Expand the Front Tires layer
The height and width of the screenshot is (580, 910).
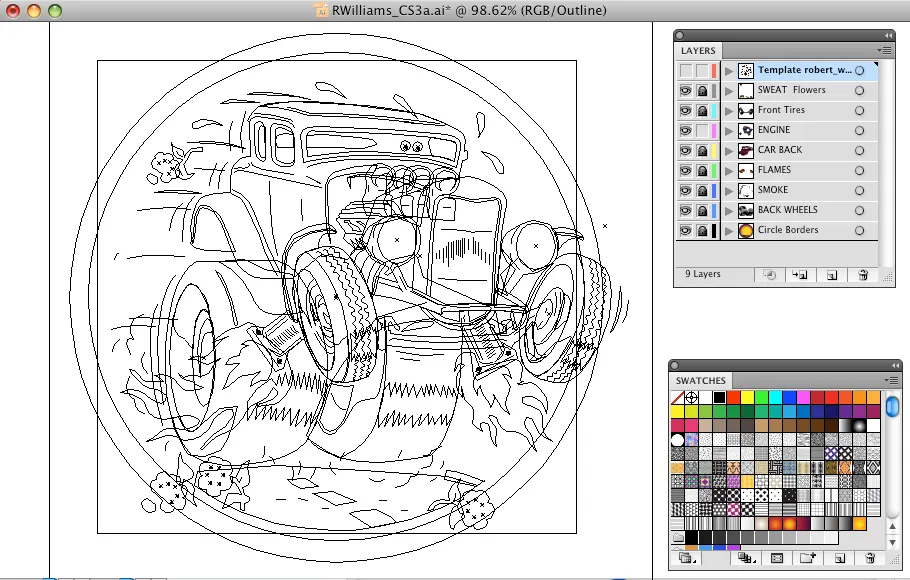(729, 110)
